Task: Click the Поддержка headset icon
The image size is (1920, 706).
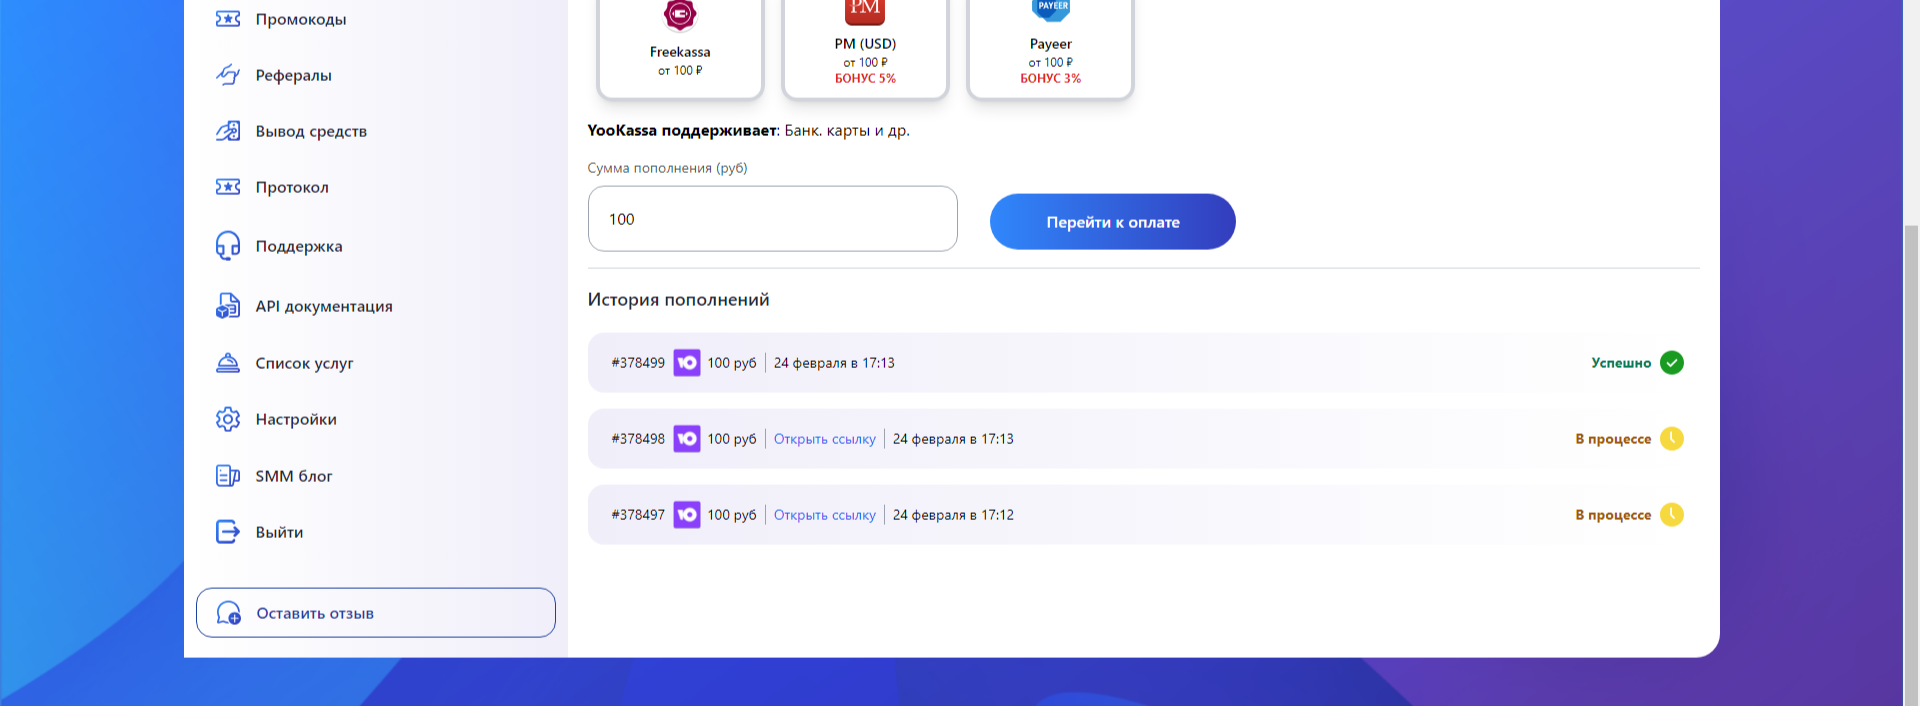Action: [x=228, y=246]
